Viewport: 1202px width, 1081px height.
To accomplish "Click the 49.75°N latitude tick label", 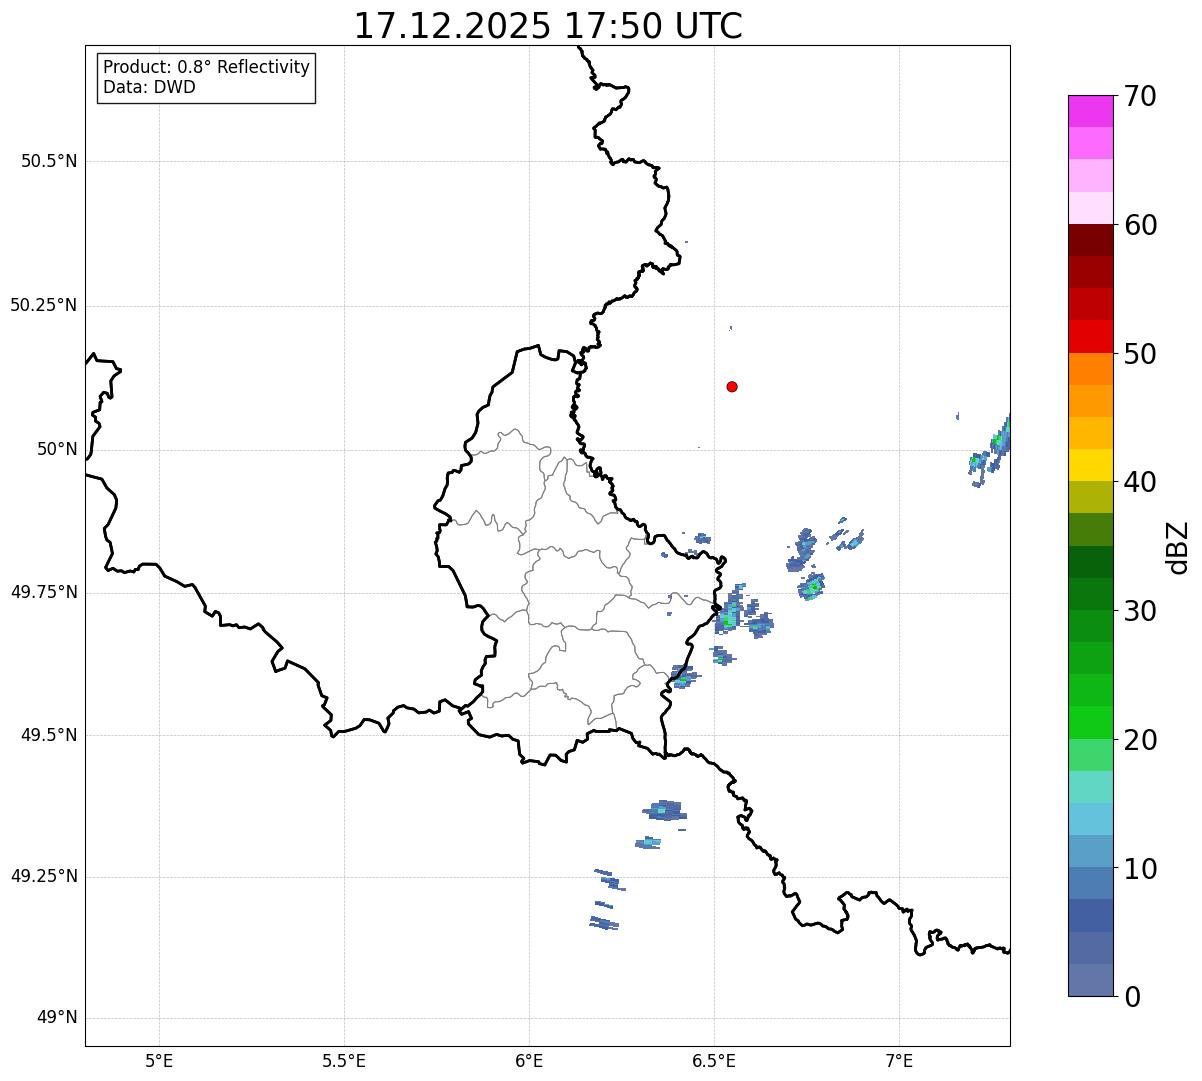I will (x=44, y=592).
